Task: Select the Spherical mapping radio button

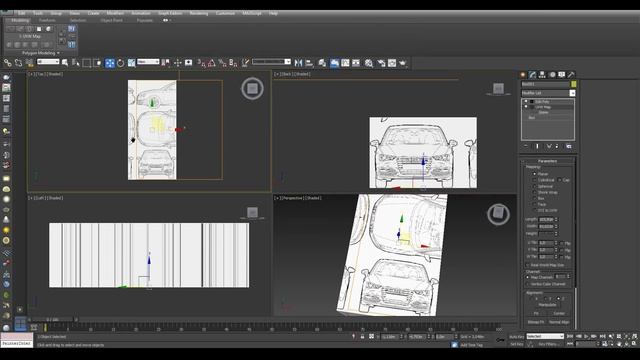Action: 534,186
